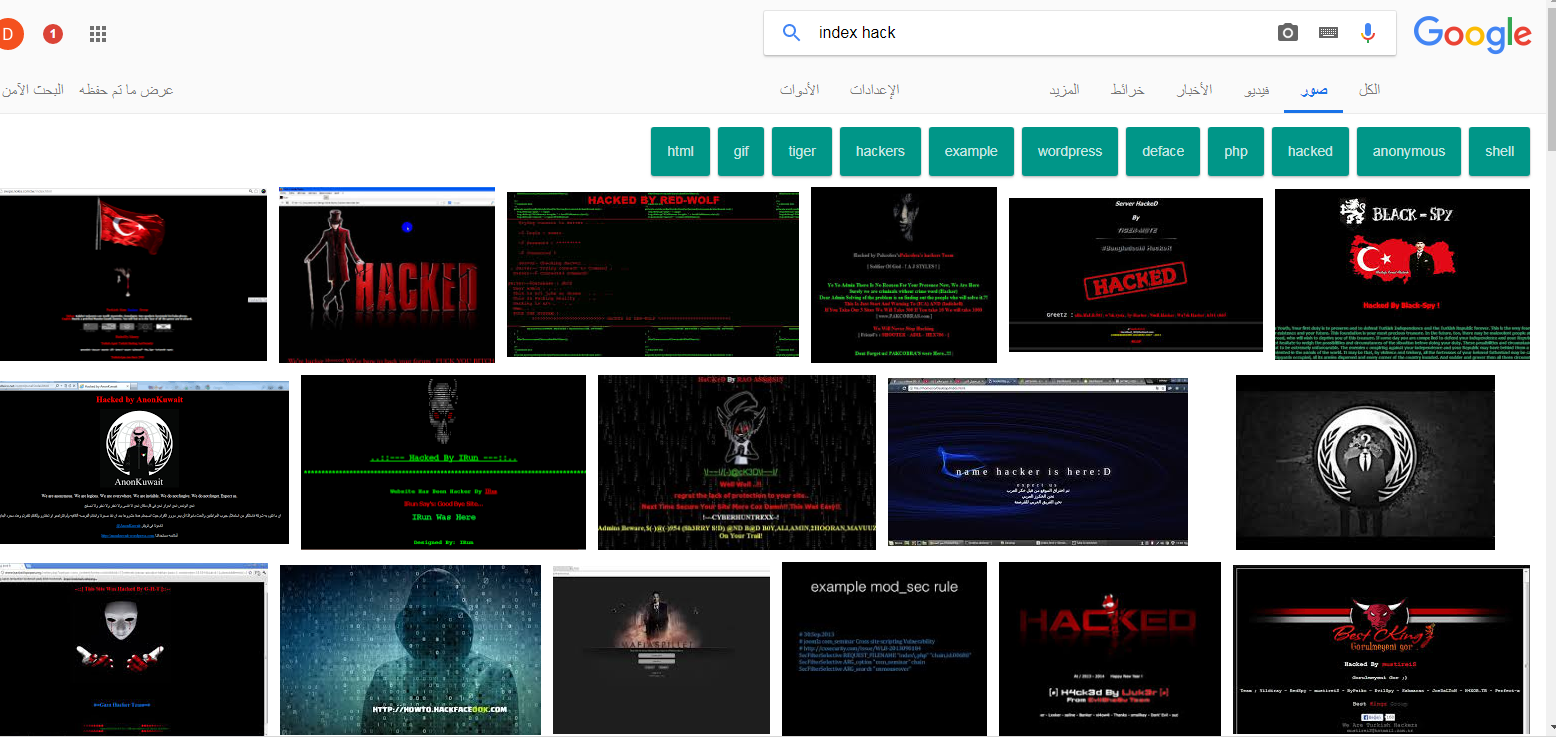Viewport: 1556px width, 737px height.
Task: Open the الأخبار tab
Action: [x=1194, y=90]
